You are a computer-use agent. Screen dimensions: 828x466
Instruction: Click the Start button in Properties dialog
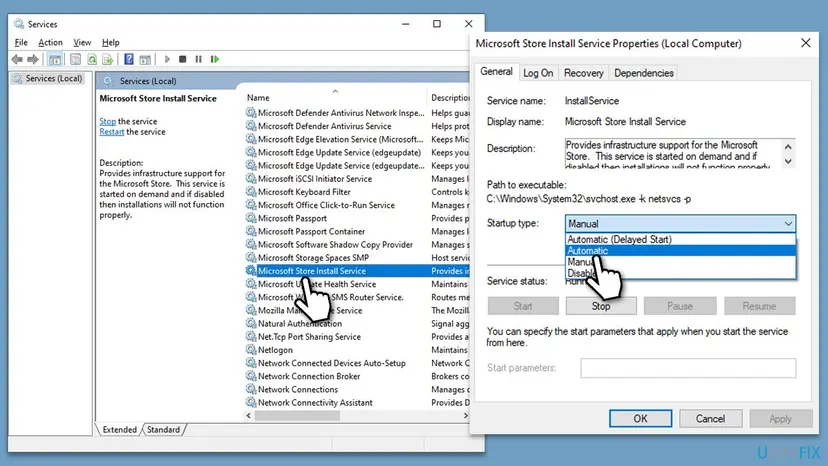pos(523,306)
